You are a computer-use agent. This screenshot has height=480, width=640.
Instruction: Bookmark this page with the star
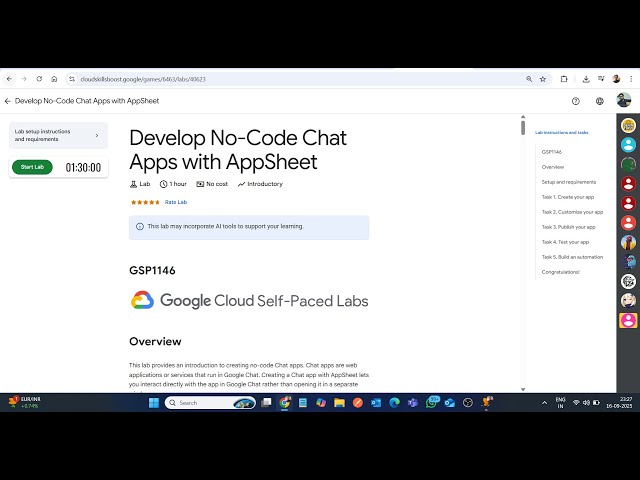(543, 79)
